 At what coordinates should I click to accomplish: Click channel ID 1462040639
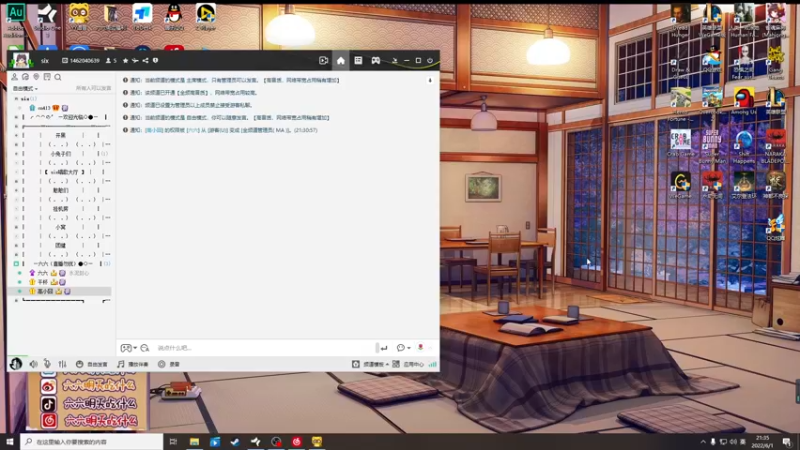click(81, 61)
